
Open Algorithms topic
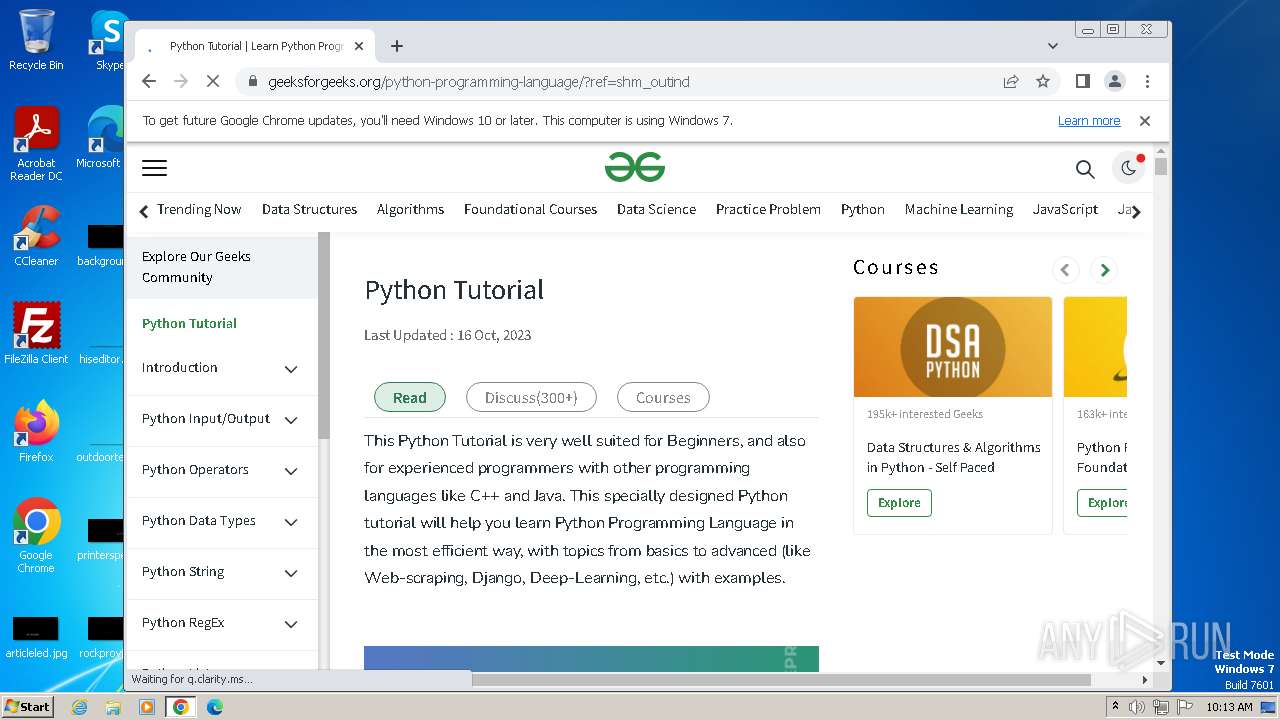410,209
